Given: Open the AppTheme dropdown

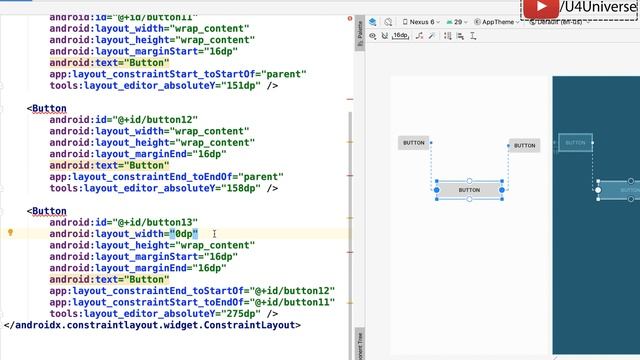Looking at the screenshot, I should click(496, 22).
